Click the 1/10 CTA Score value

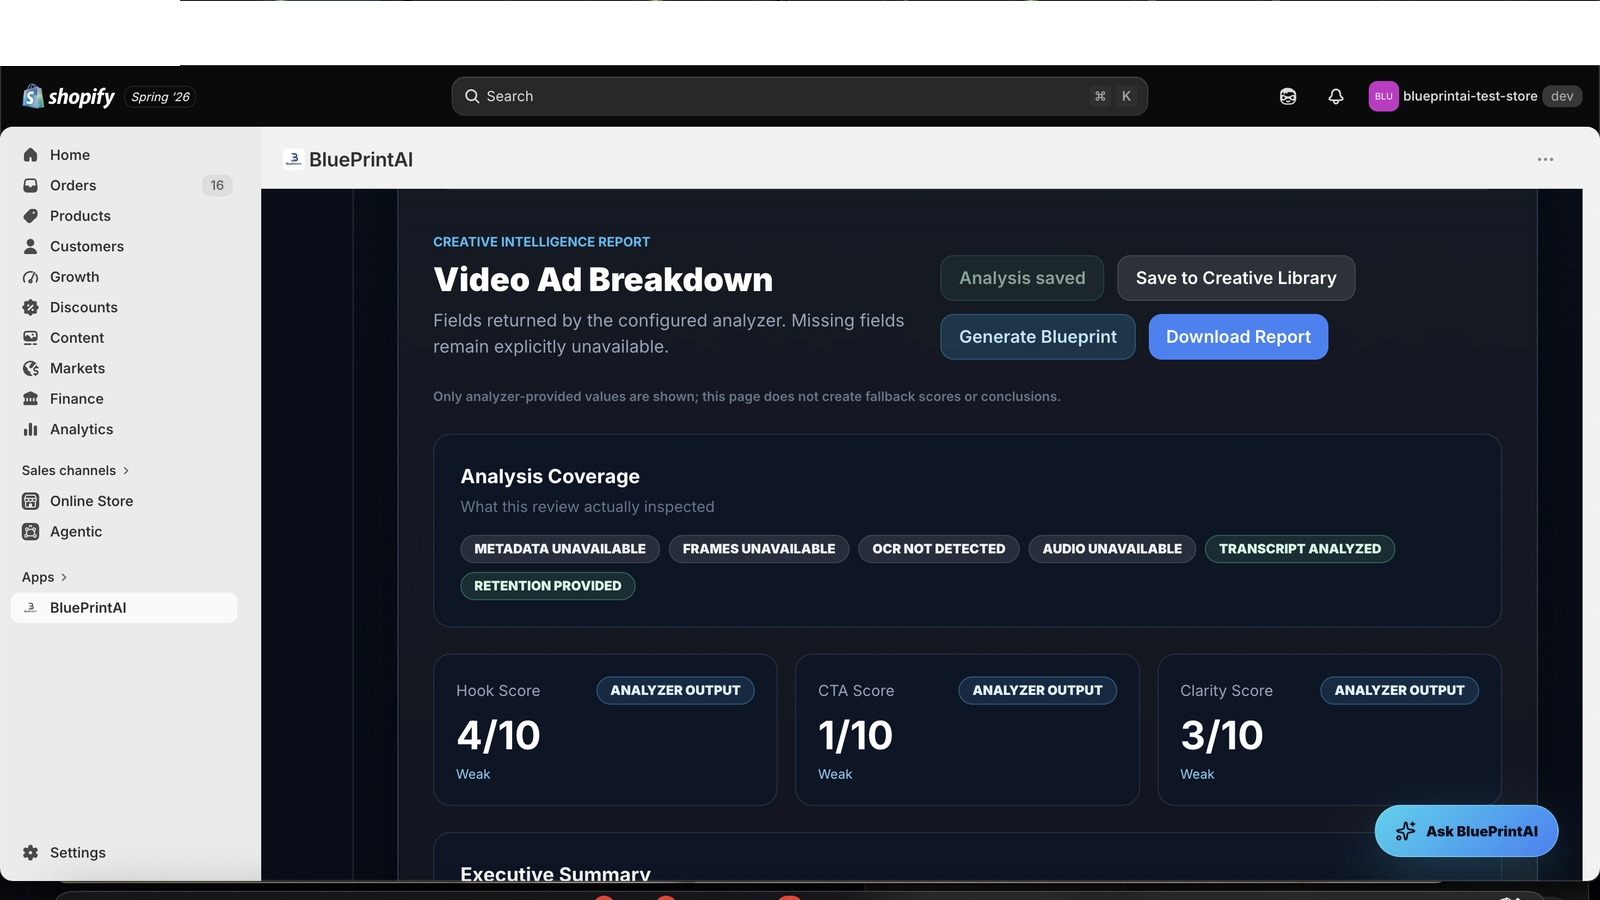855,736
